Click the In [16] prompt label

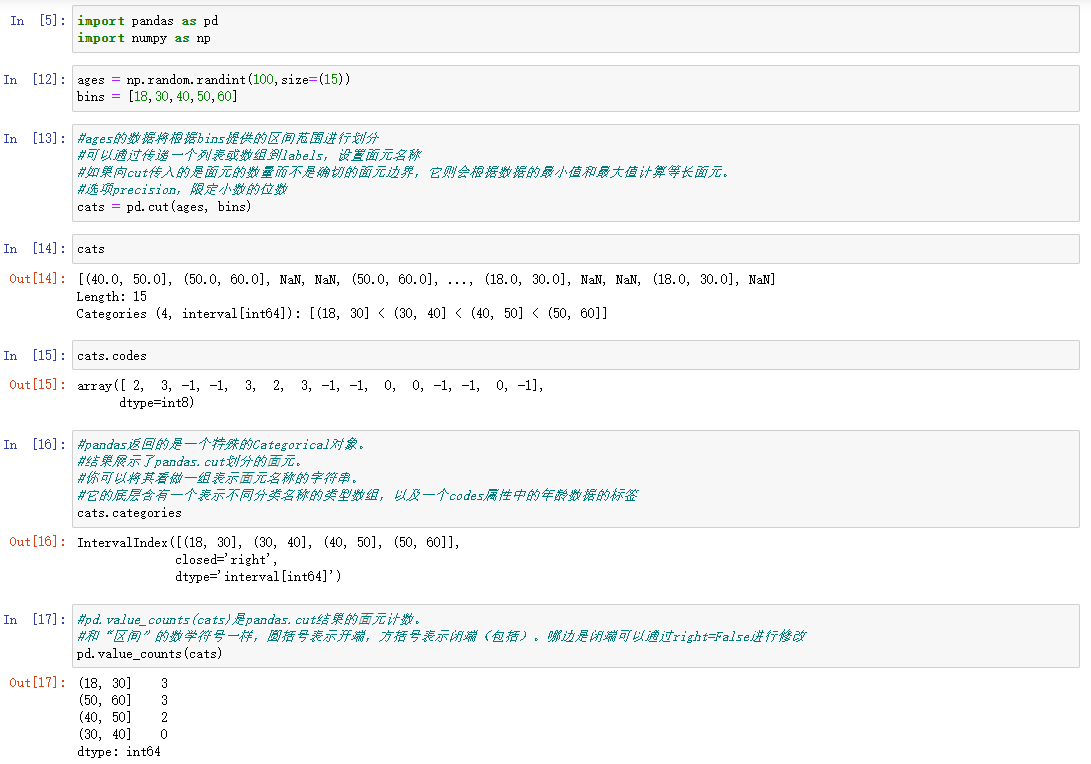(x=34, y=445)
